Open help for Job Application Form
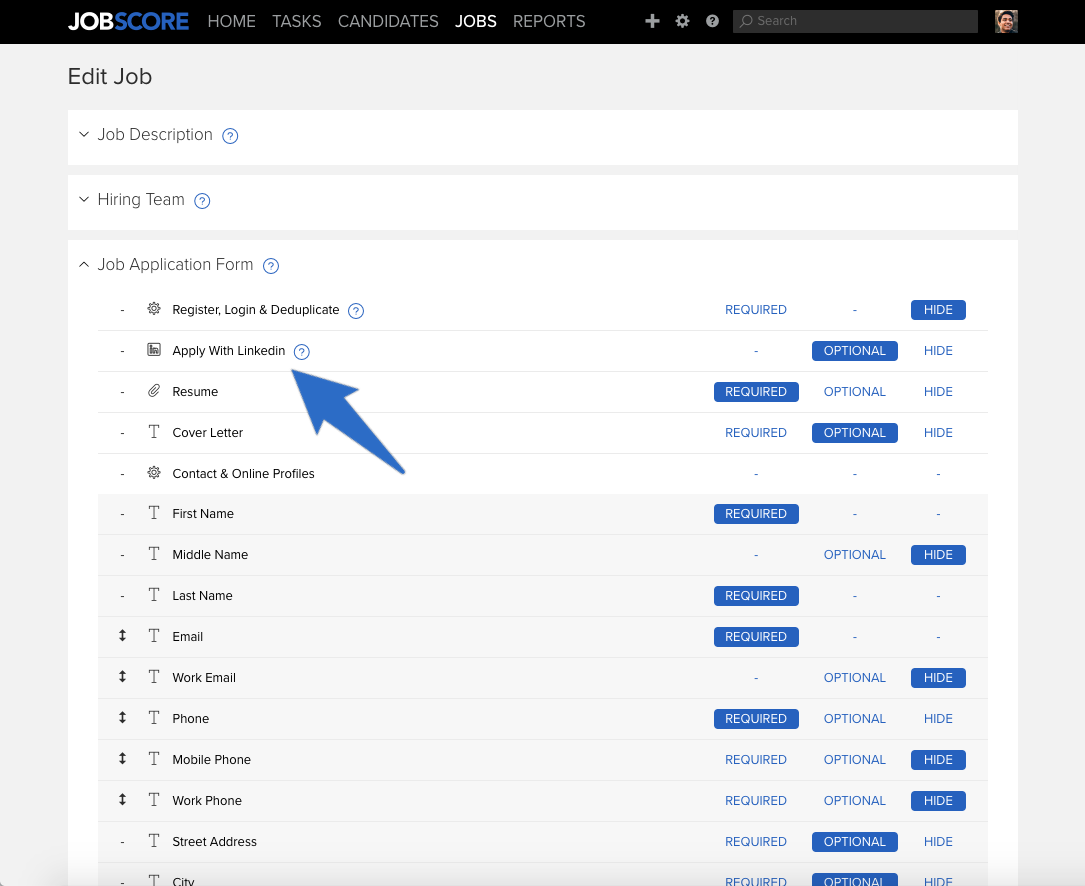The width and height of the screenshot is (1085, 886). (271, 266)
